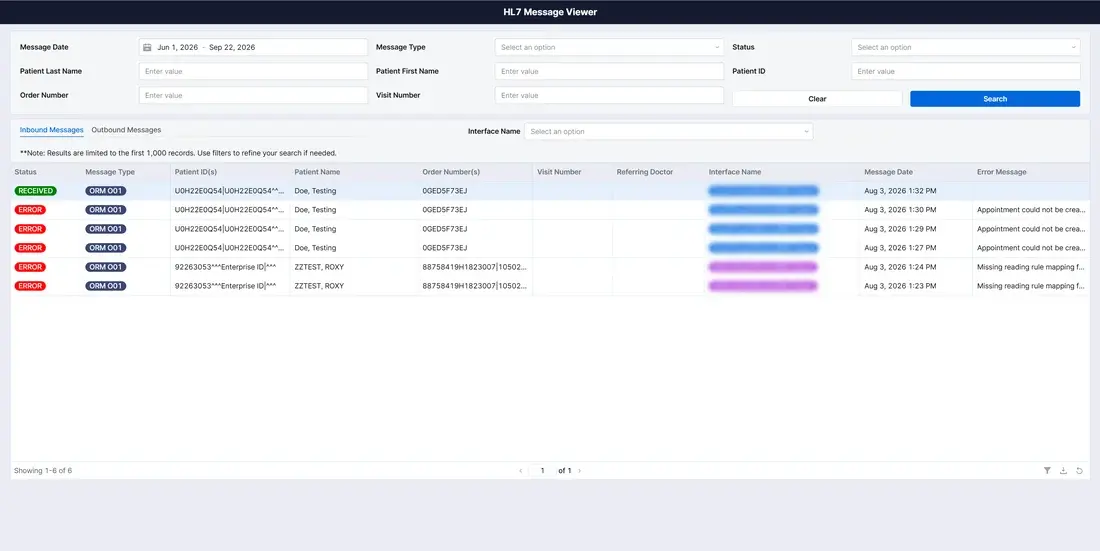Click the Search button
Viewport: 1100px width, 551px height.
995,99
